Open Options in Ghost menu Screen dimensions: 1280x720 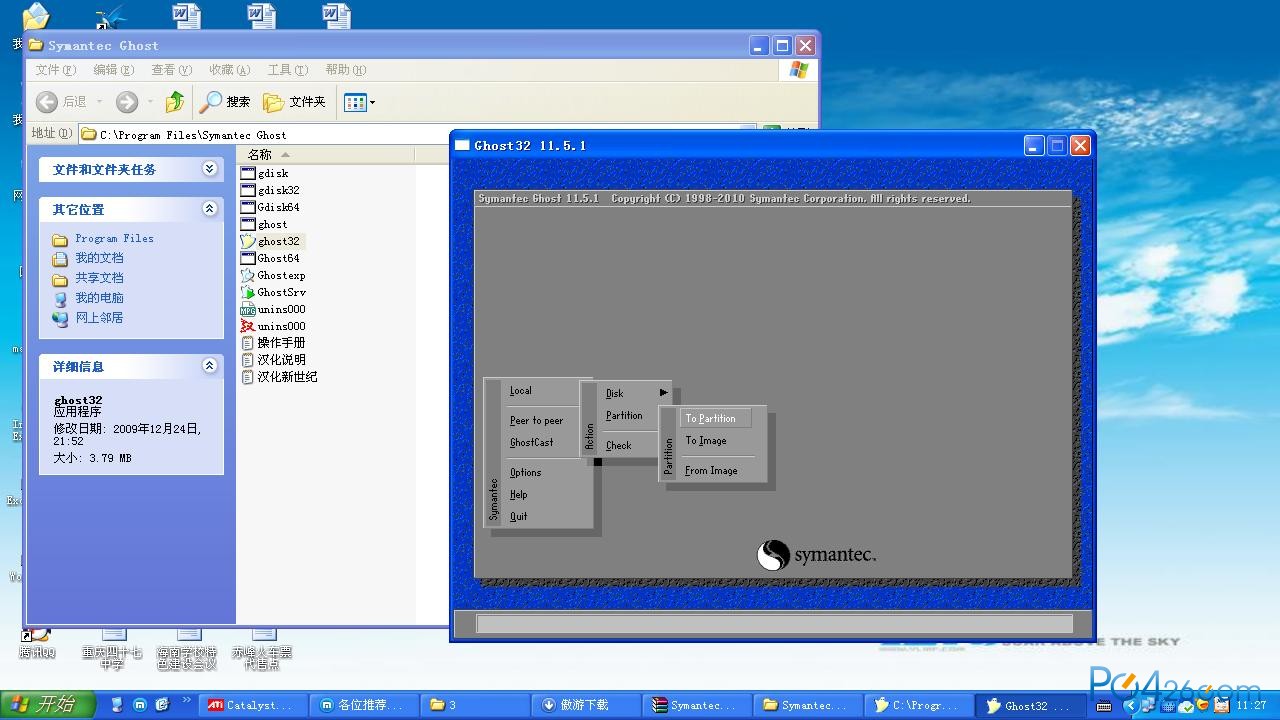point(525,473)
